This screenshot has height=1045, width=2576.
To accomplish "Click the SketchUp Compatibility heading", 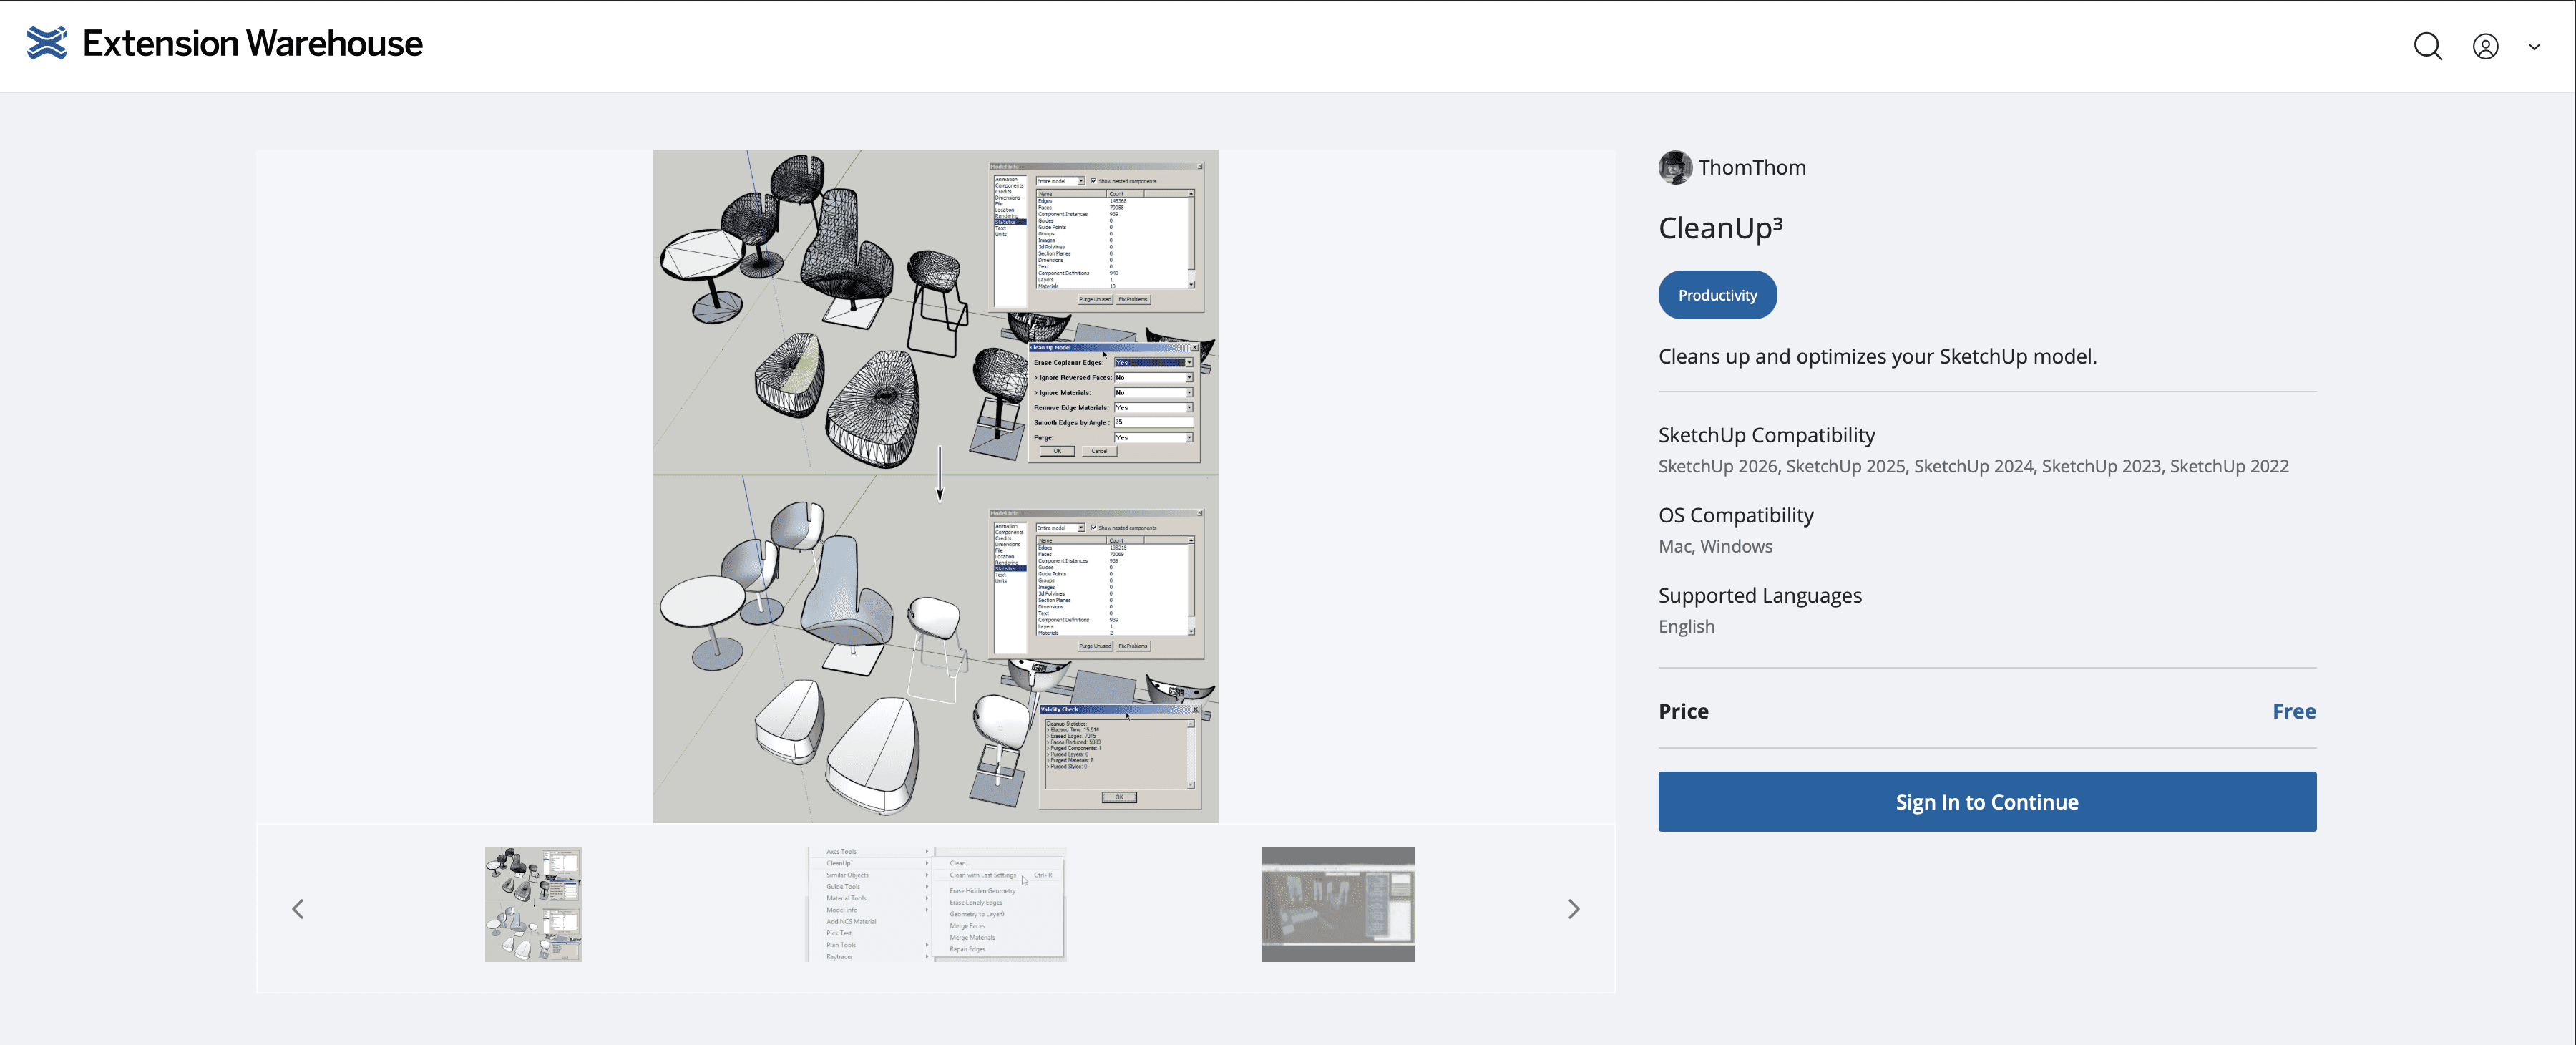I will (x=1766, y=435).
